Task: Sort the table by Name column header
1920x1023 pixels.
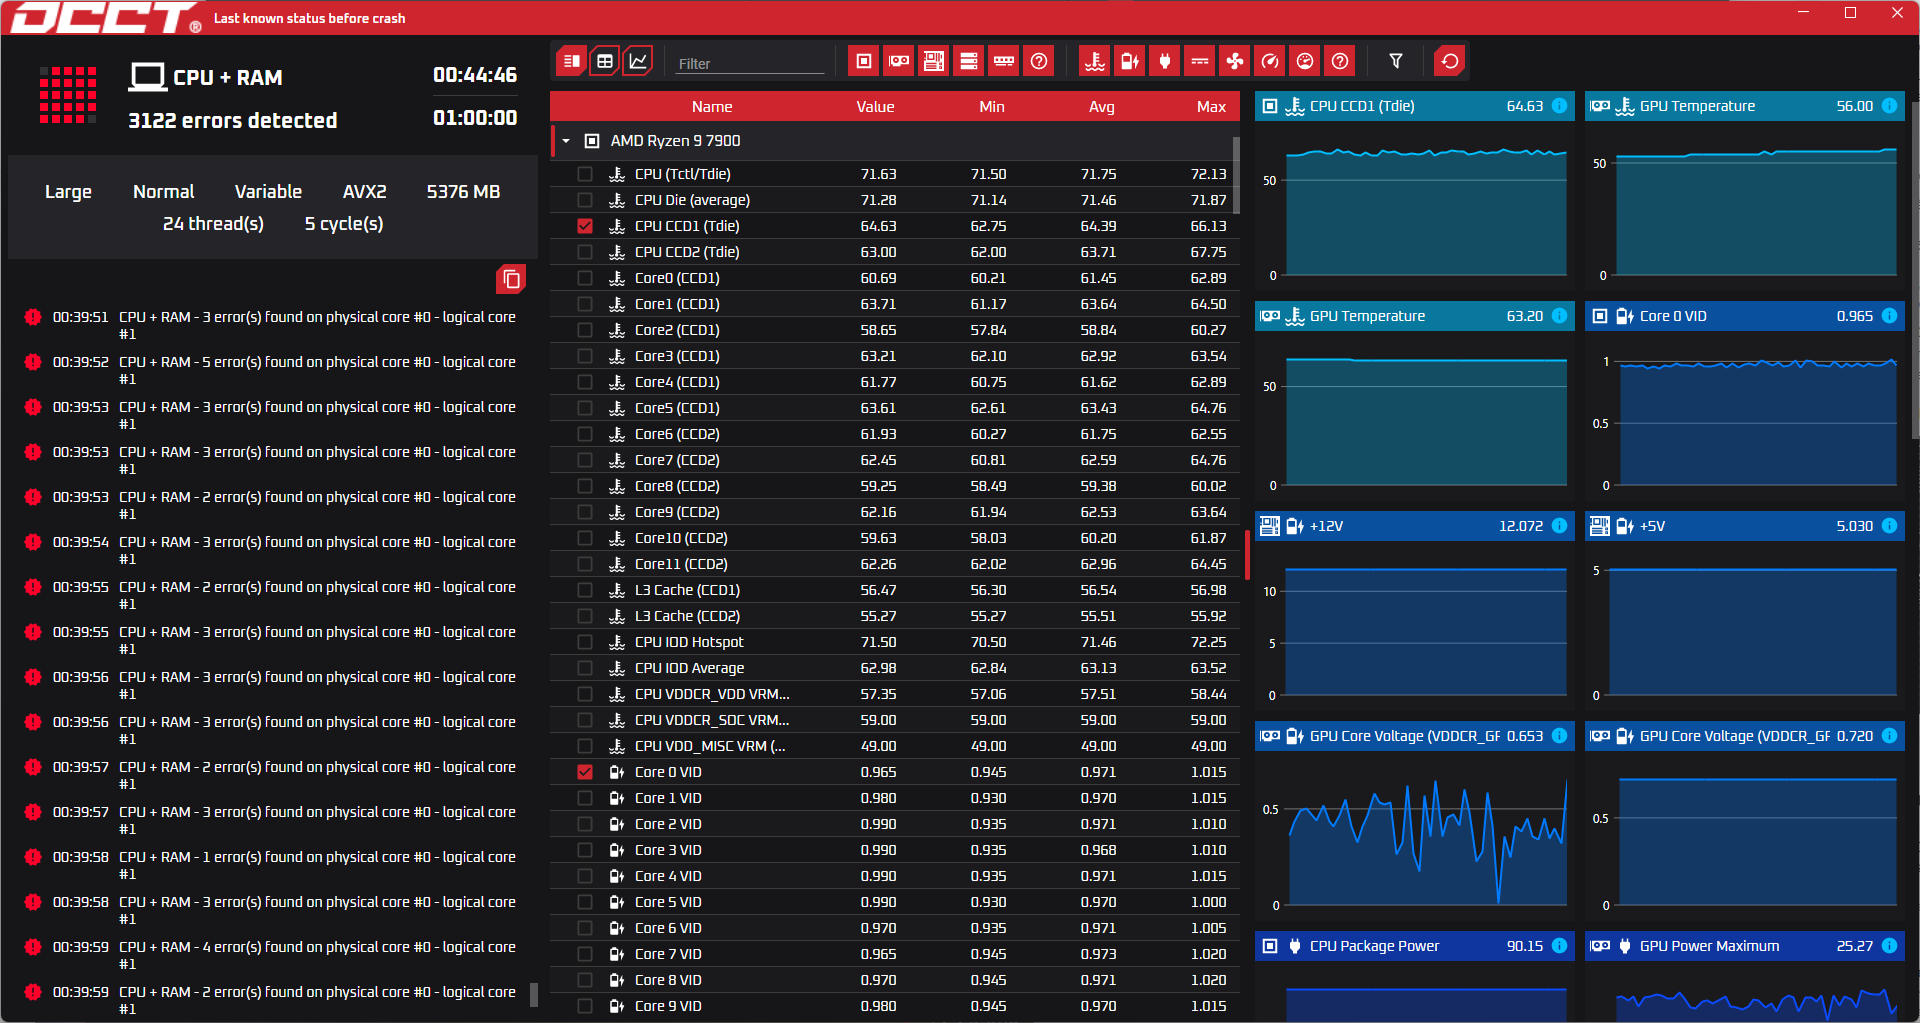Action: pyautogui.click(x=712, y=107)
